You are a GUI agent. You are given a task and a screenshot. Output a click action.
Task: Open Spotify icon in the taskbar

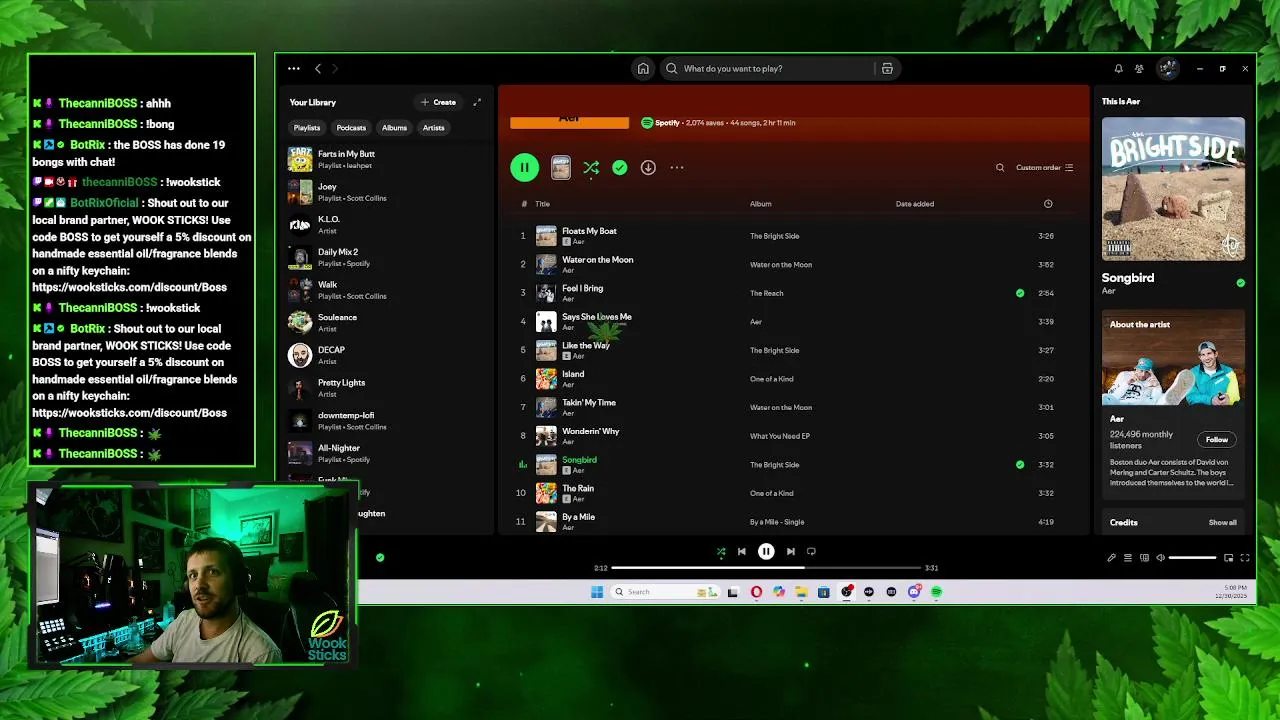click(936, 592)
